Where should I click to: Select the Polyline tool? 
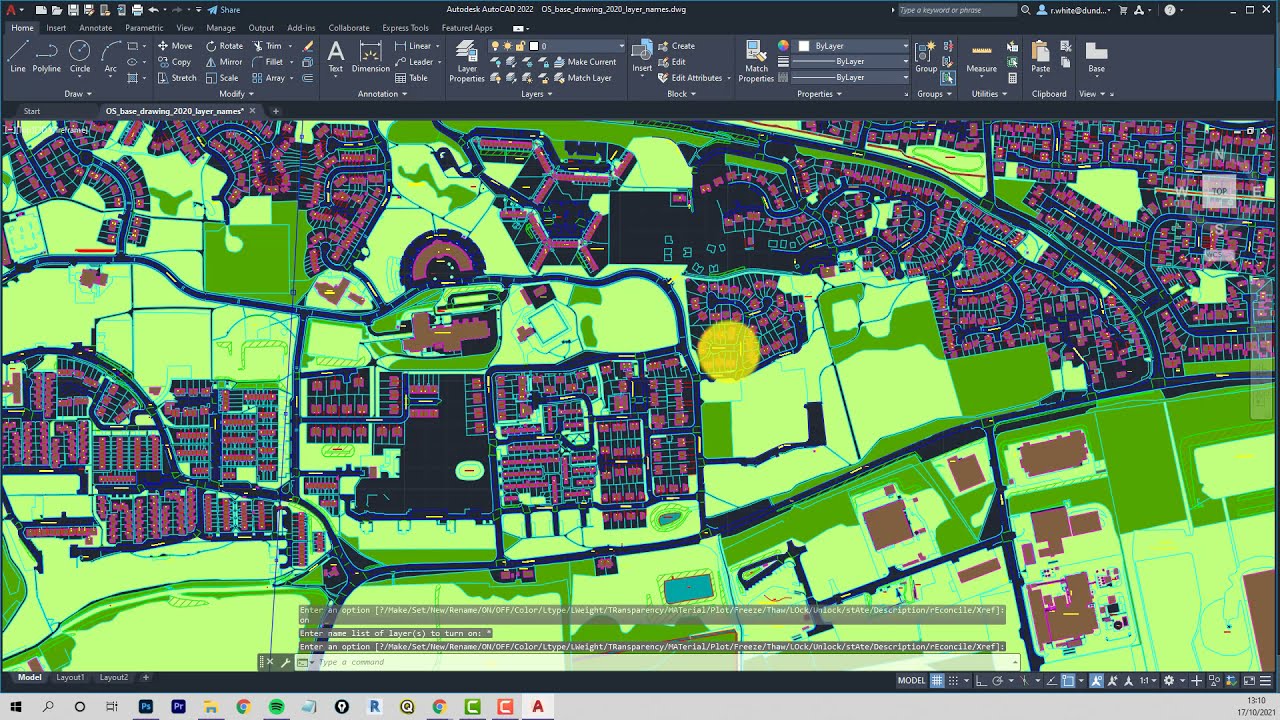pyautogui.click(x=47, y=56)
